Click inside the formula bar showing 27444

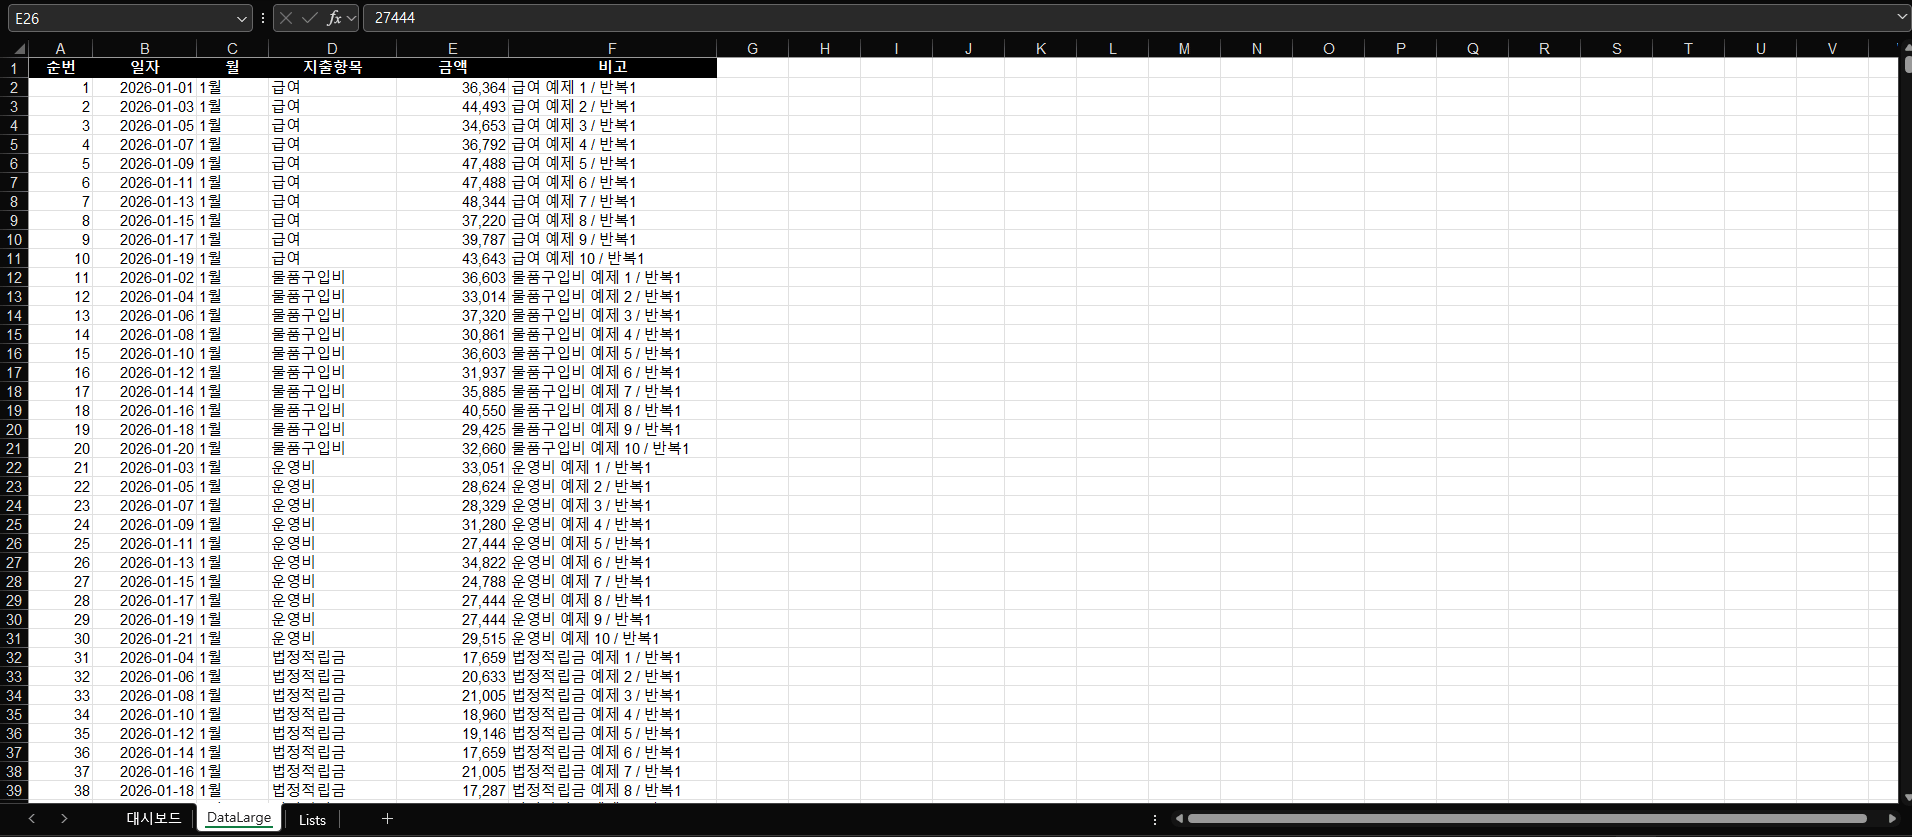pyautogui.click(x=1128, y=18)
